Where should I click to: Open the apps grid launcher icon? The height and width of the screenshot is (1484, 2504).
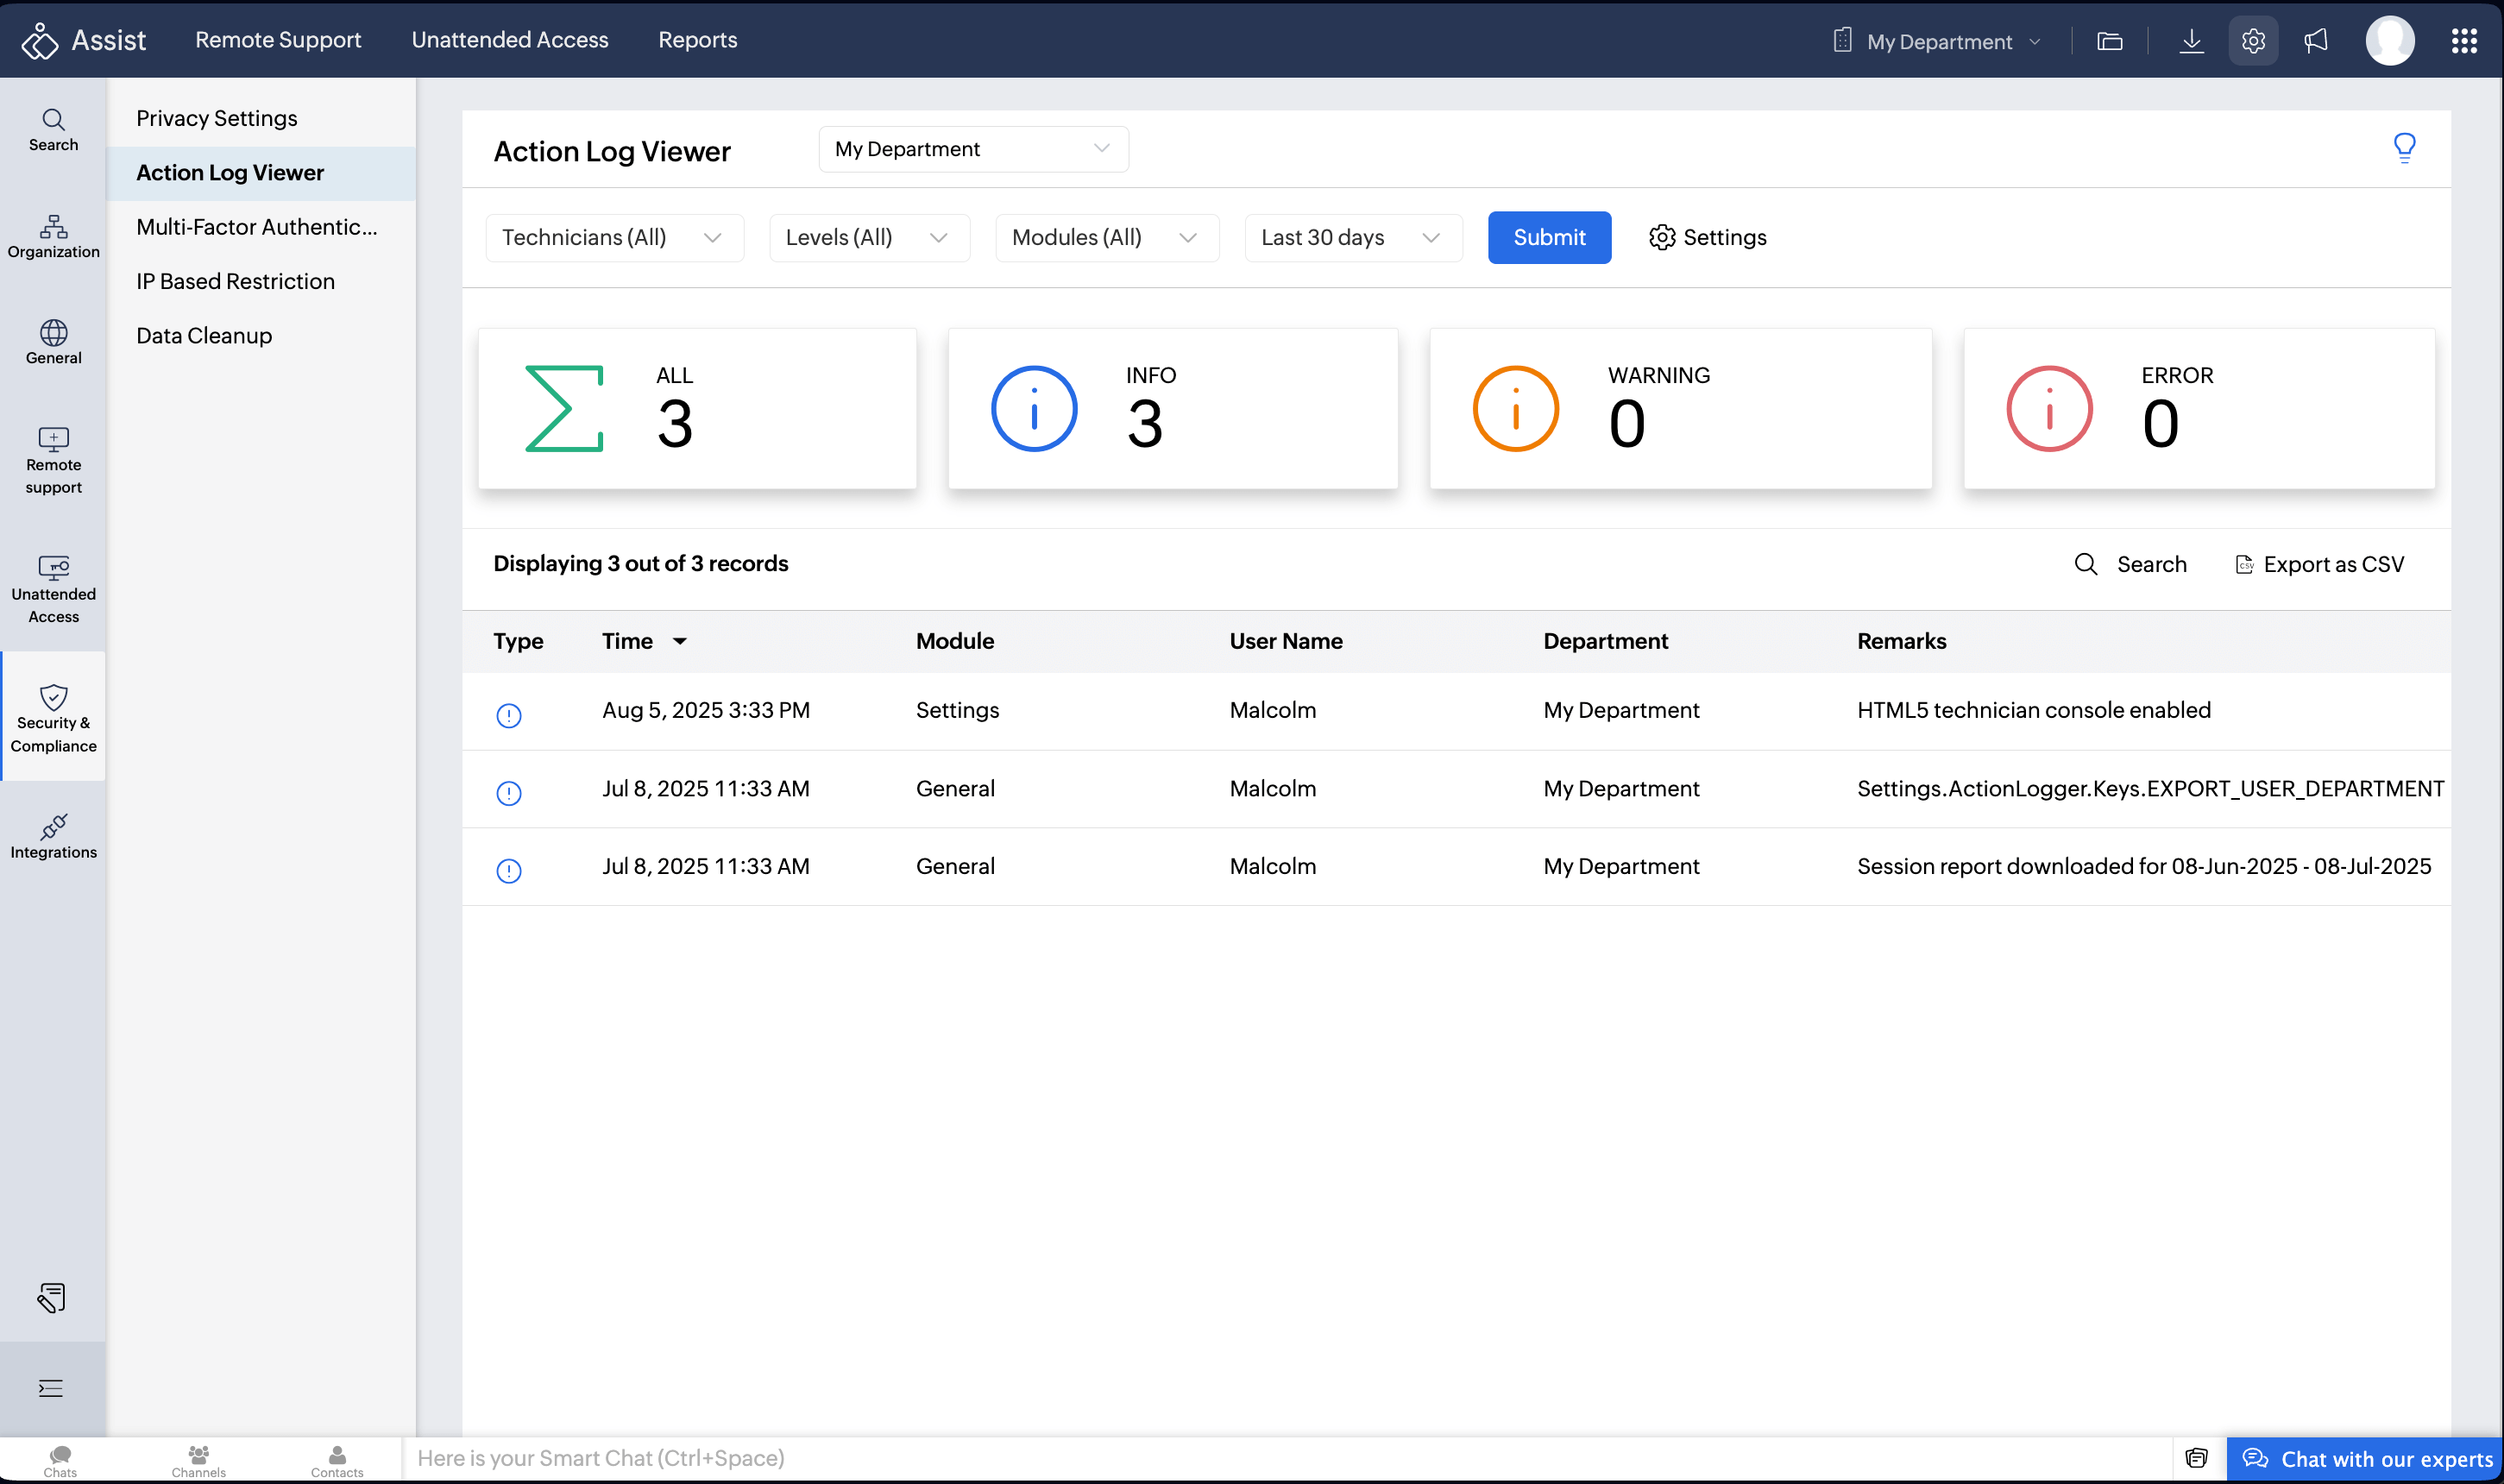click(x=2464, y=41)
